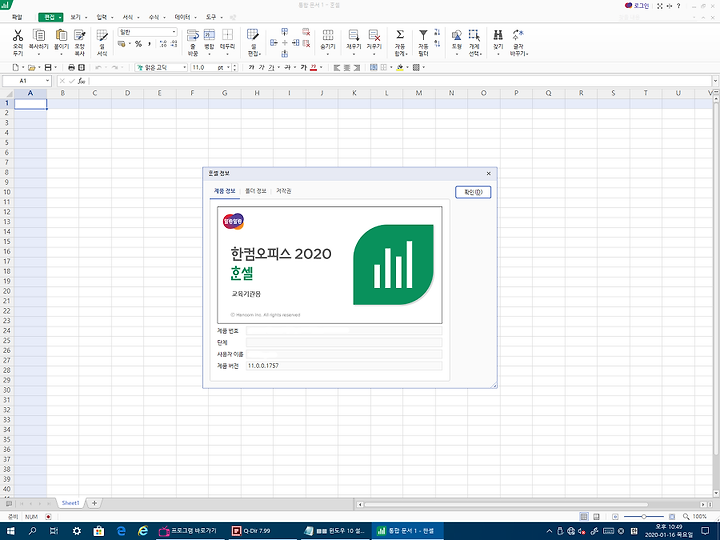Click the Paste (붙이기) clipboard icon
This screenshot has width=720, height=540.
click(61, 36)
